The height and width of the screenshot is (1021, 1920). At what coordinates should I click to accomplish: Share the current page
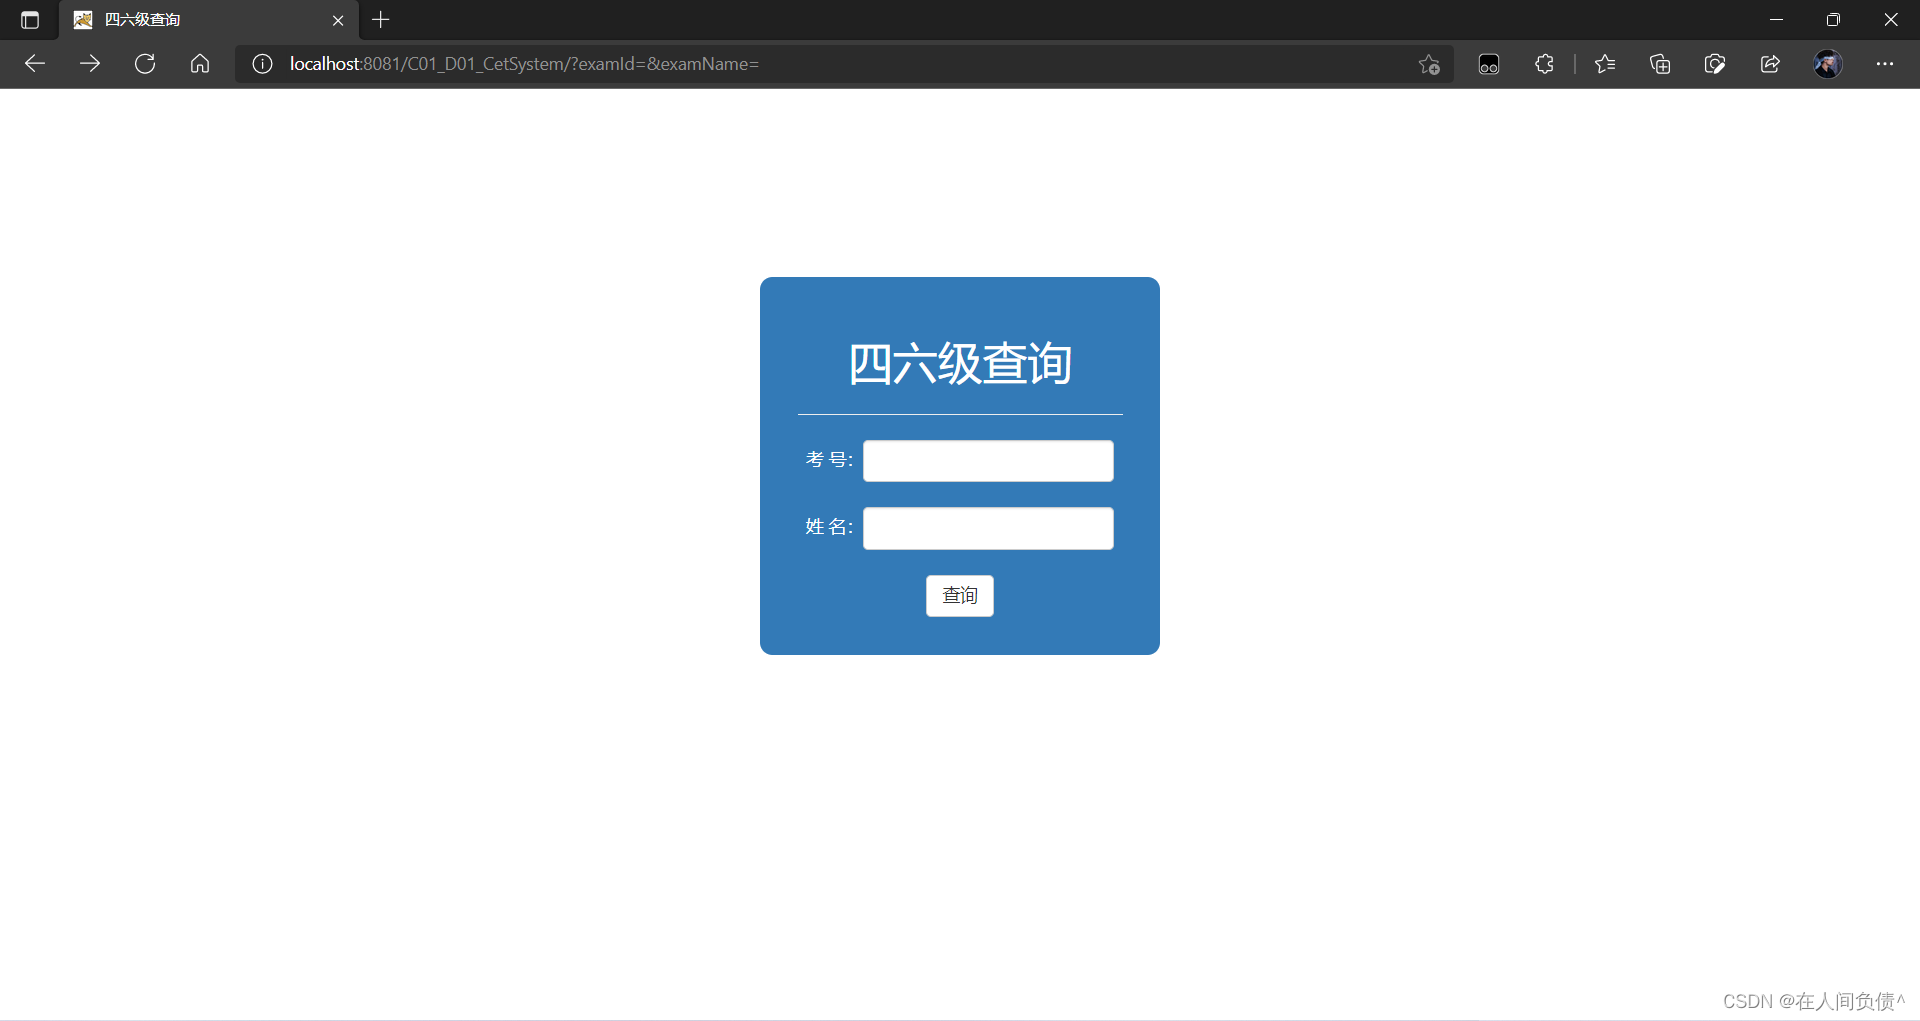click(1770, 63)
